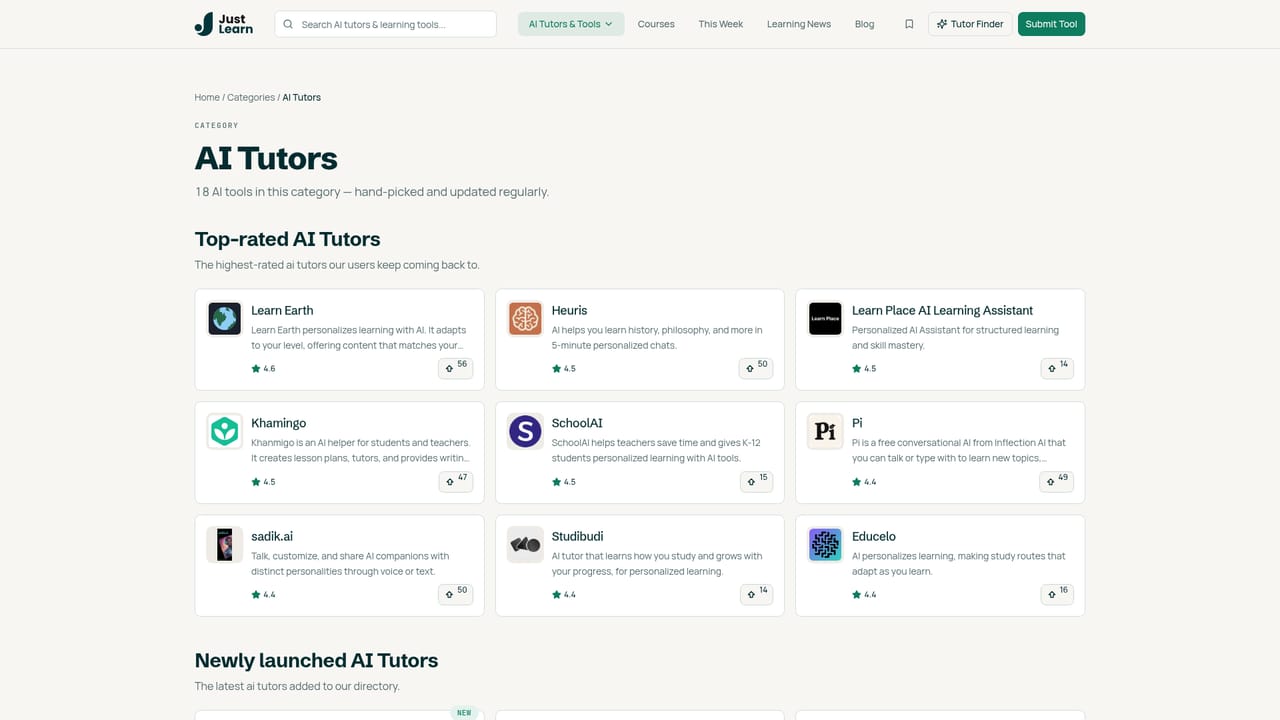The height and width of the screenshot is (720, 1280).
Task: Open the Just Learn logo home link
Action: point(224,24)
